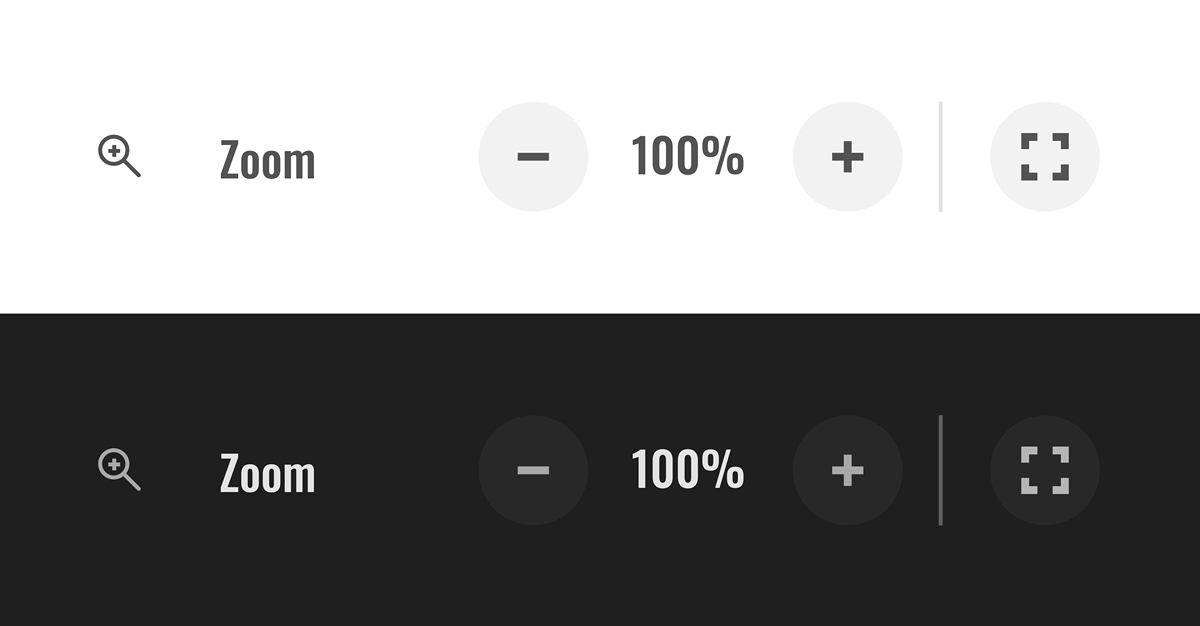This screenshot has height=626, width=1200.
Task: Click the 100% zoom value on white background
Action: [688, 157]
